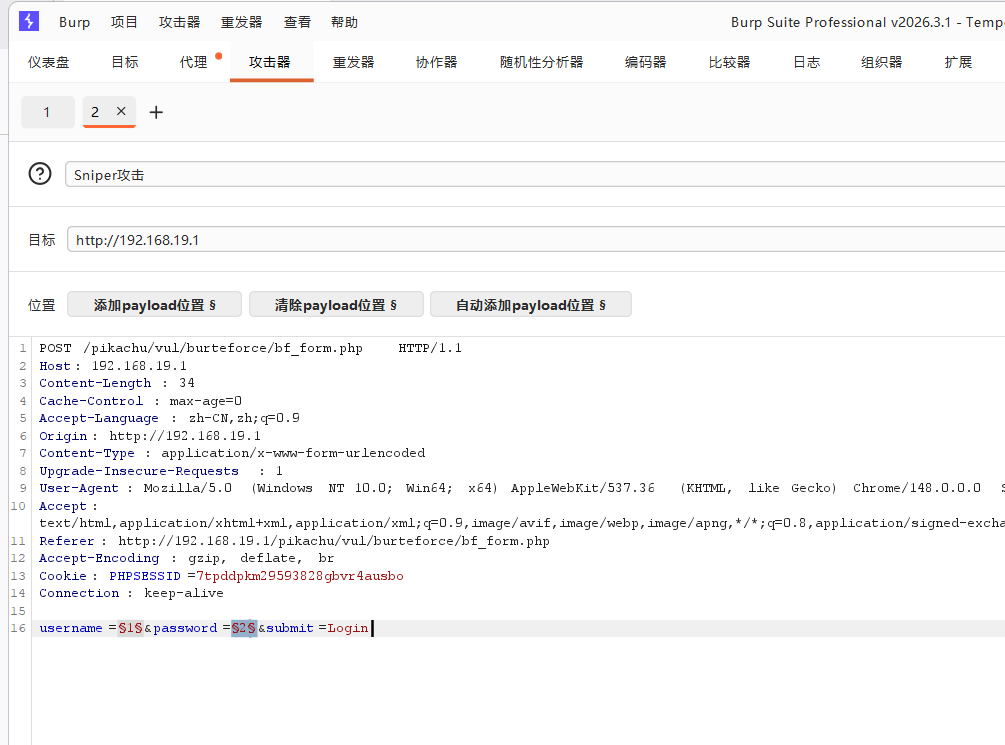Click the Burp Suite lightning logo icon
Screen dimensions: 1005x745
[x=29, y=21]
